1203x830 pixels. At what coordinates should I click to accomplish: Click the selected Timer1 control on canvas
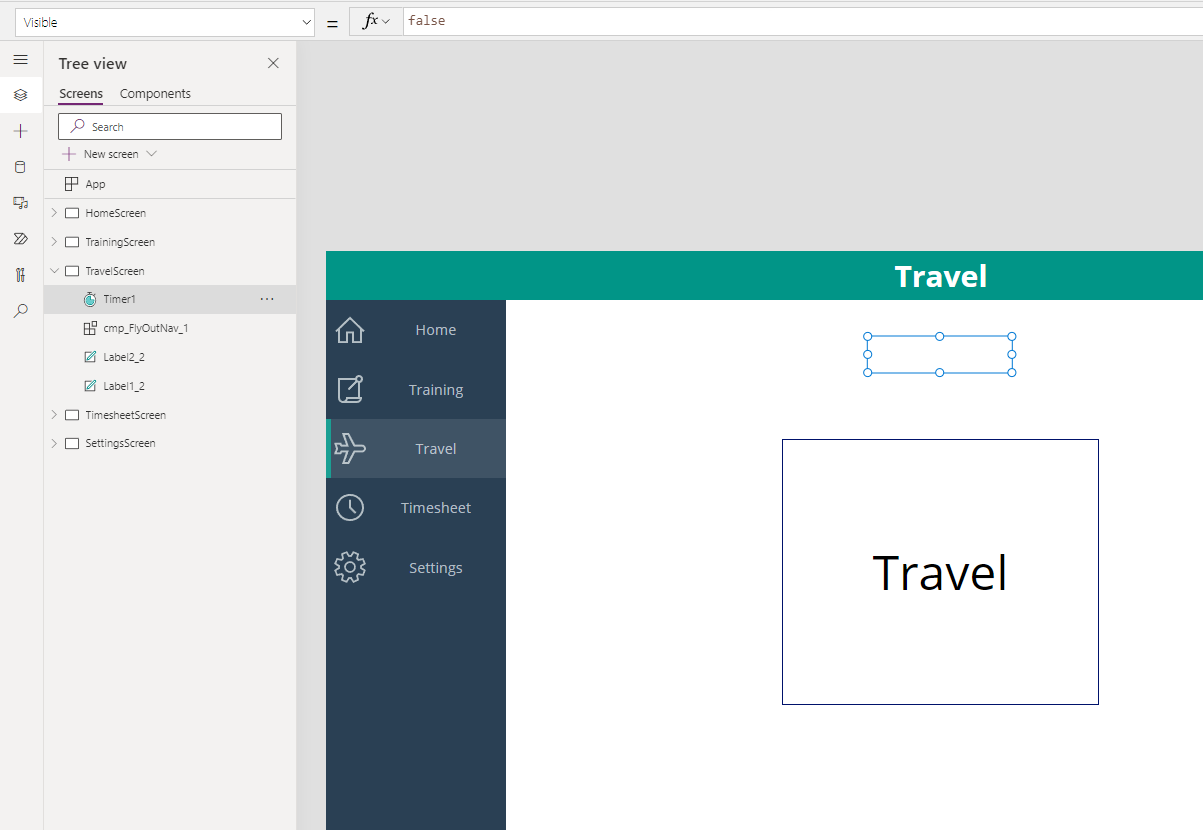click(x=940, y=355)
